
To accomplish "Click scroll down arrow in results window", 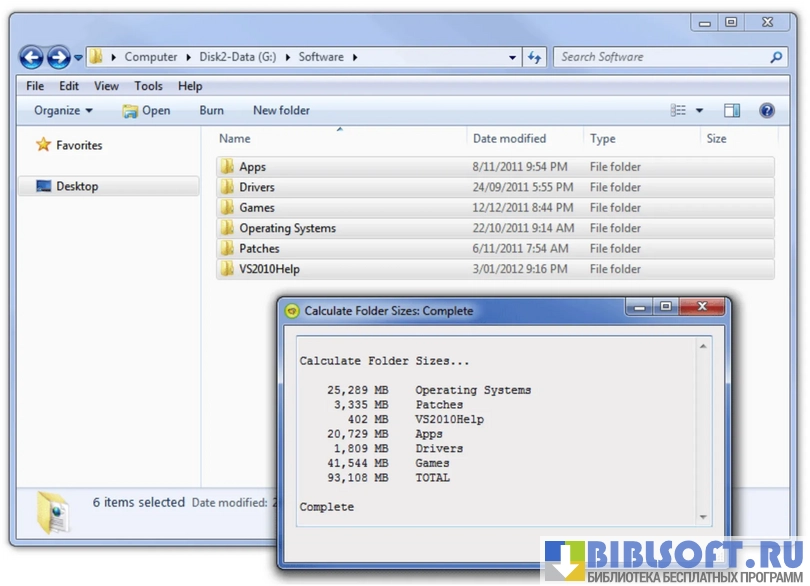I will point(703,517).
